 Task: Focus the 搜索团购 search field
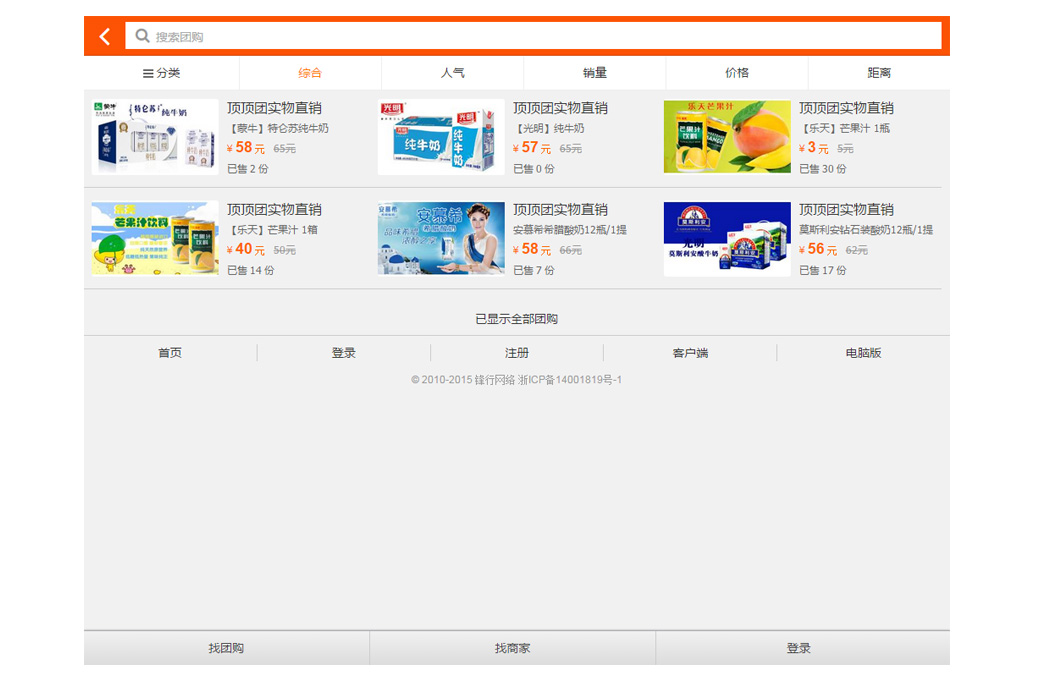(x=533, y=36)
